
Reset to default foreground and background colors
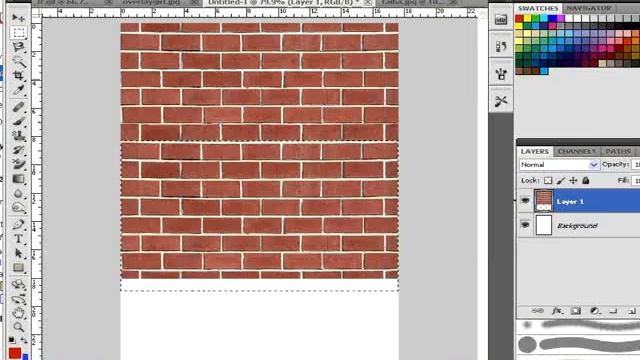click(12, 340)
